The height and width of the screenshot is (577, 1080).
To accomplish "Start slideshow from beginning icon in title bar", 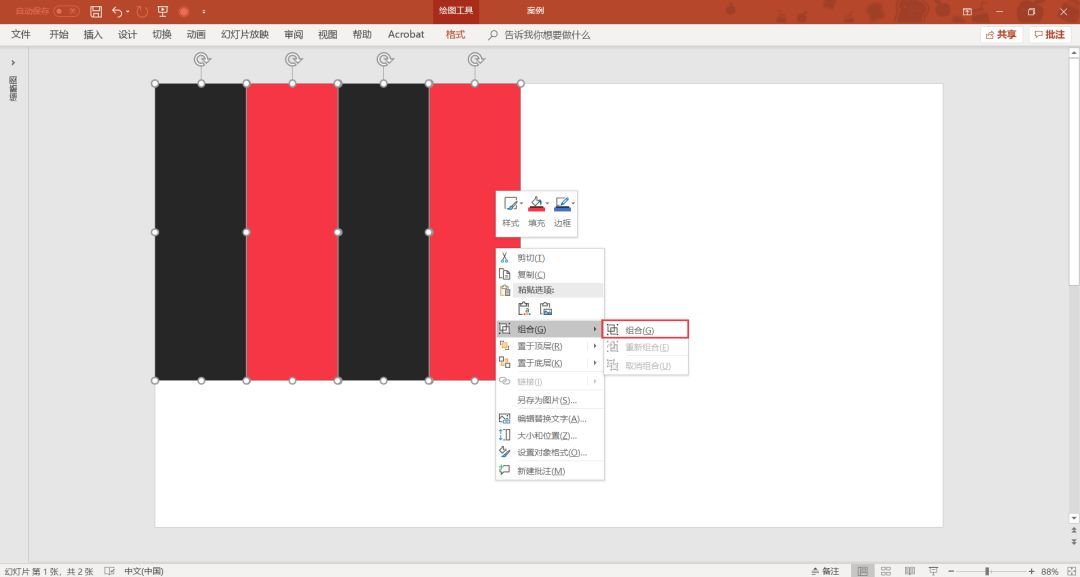I will pyautogui.click(x=163, y=12).
